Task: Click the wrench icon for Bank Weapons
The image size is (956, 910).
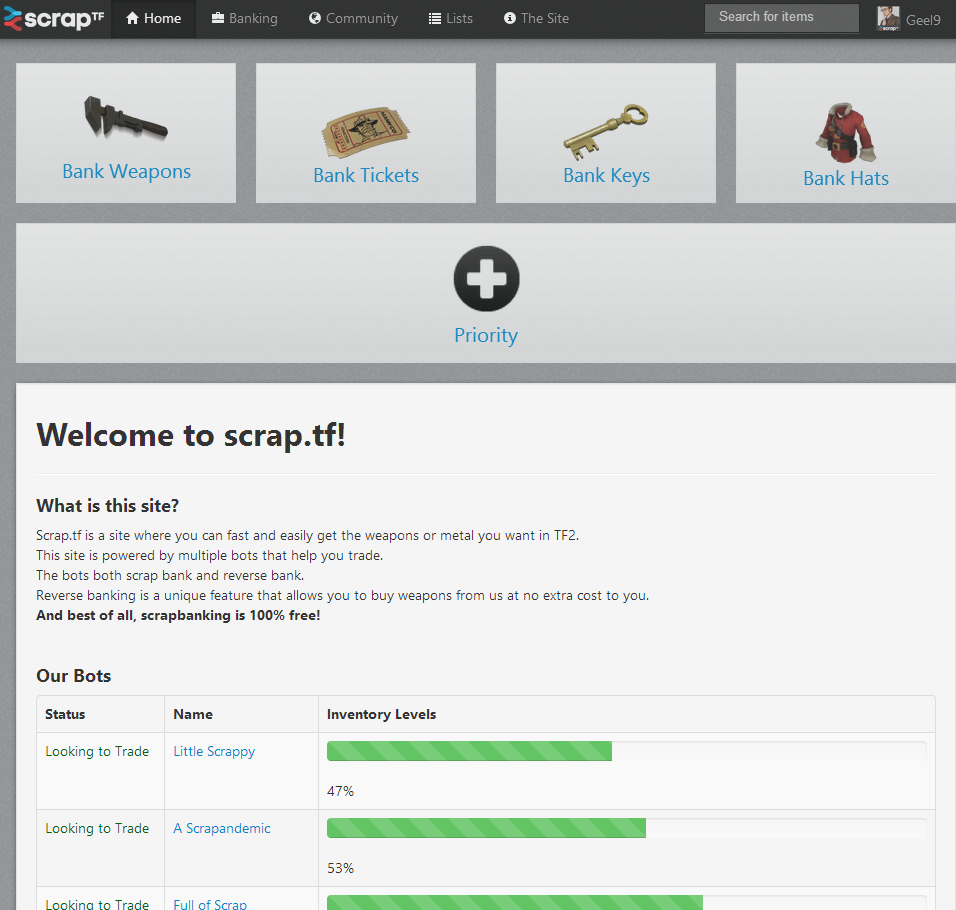Action: point(126,118)
